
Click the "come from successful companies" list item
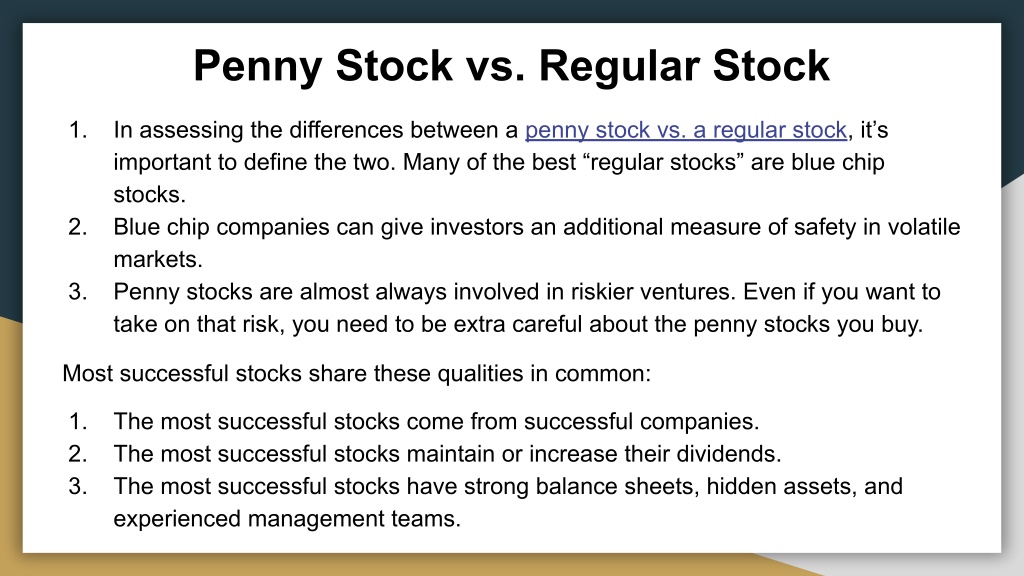436,421
